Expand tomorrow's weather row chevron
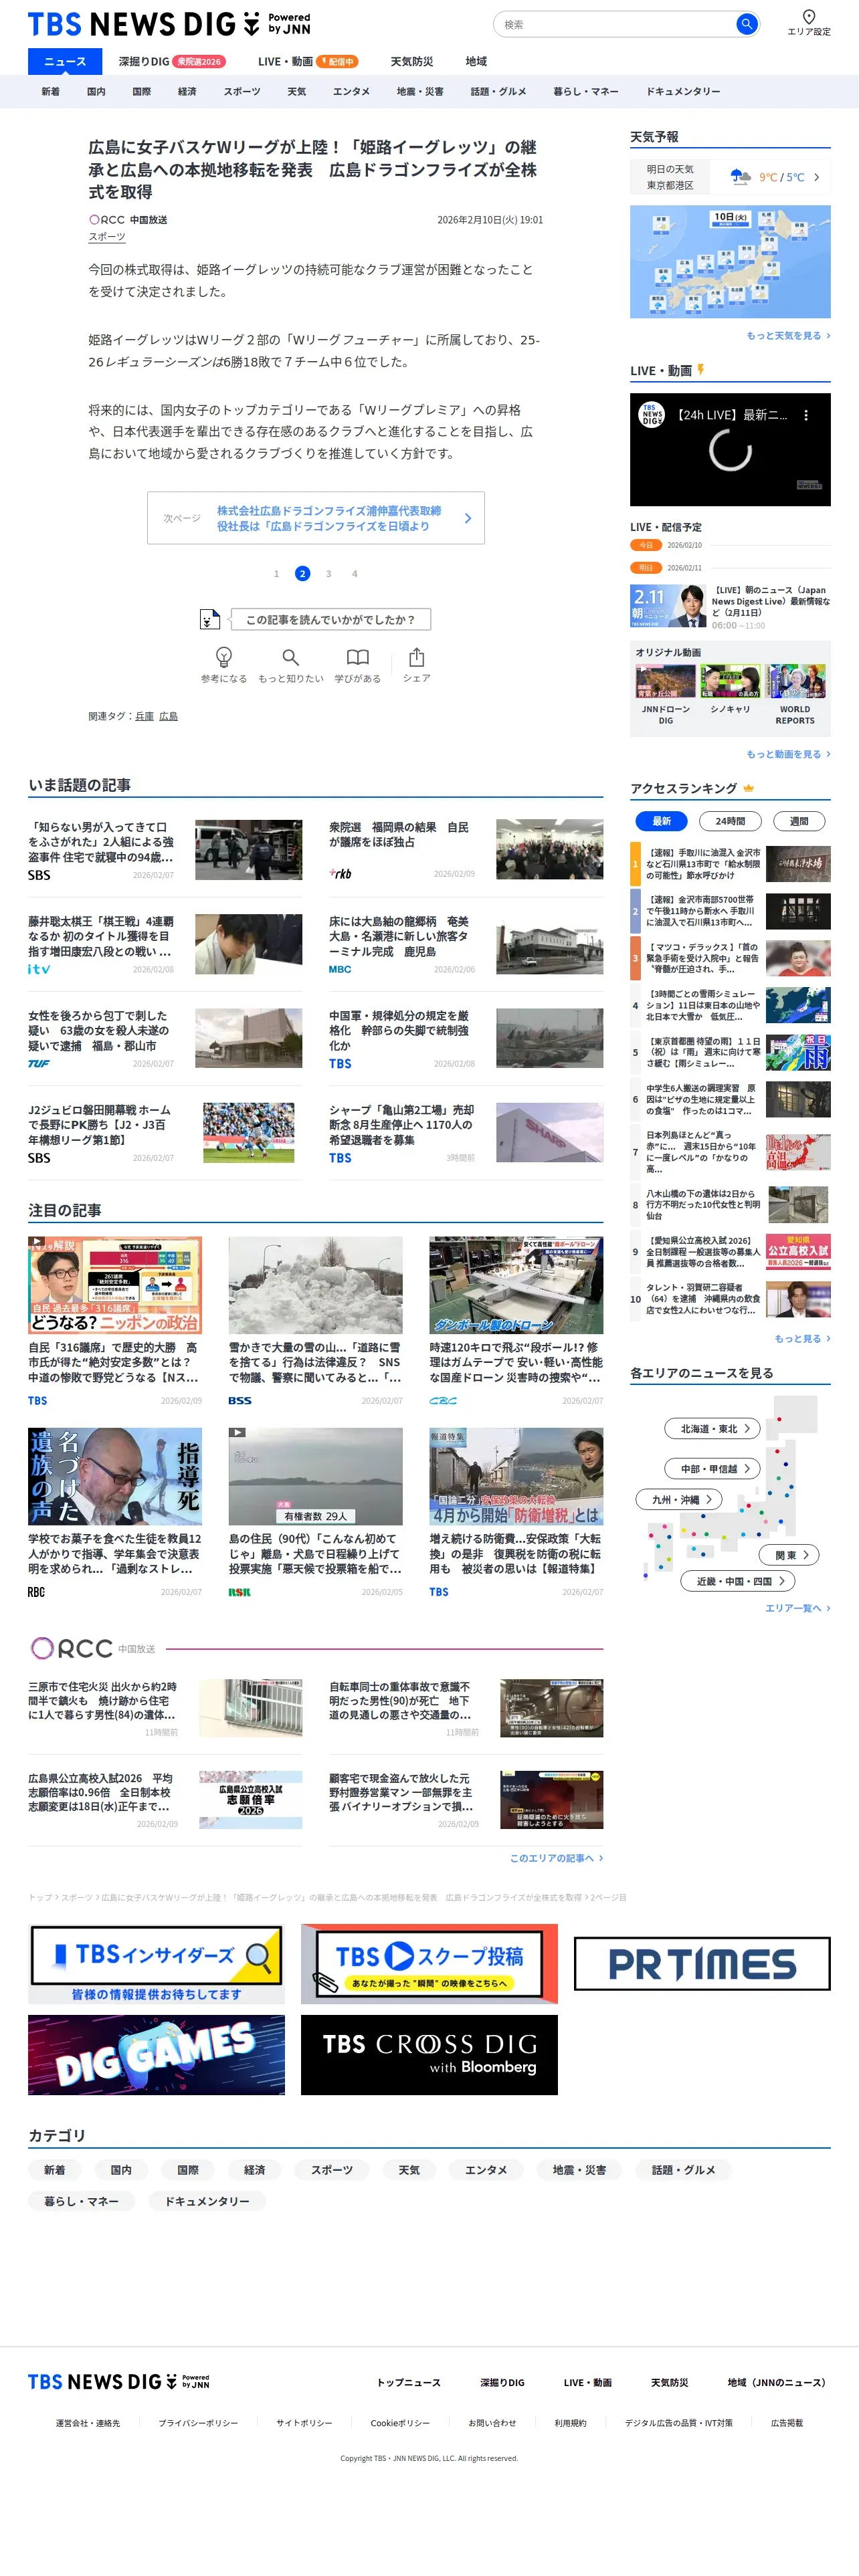859x2576 pixels. (x=816, y=177)
